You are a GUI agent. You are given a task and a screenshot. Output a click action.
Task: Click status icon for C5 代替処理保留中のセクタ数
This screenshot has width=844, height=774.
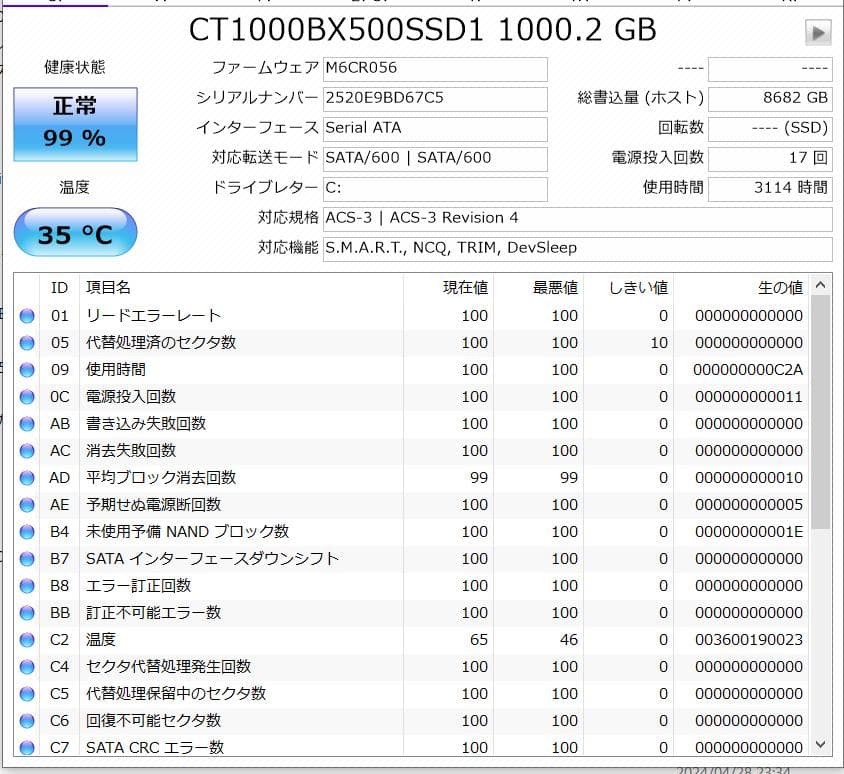point(27,694)
